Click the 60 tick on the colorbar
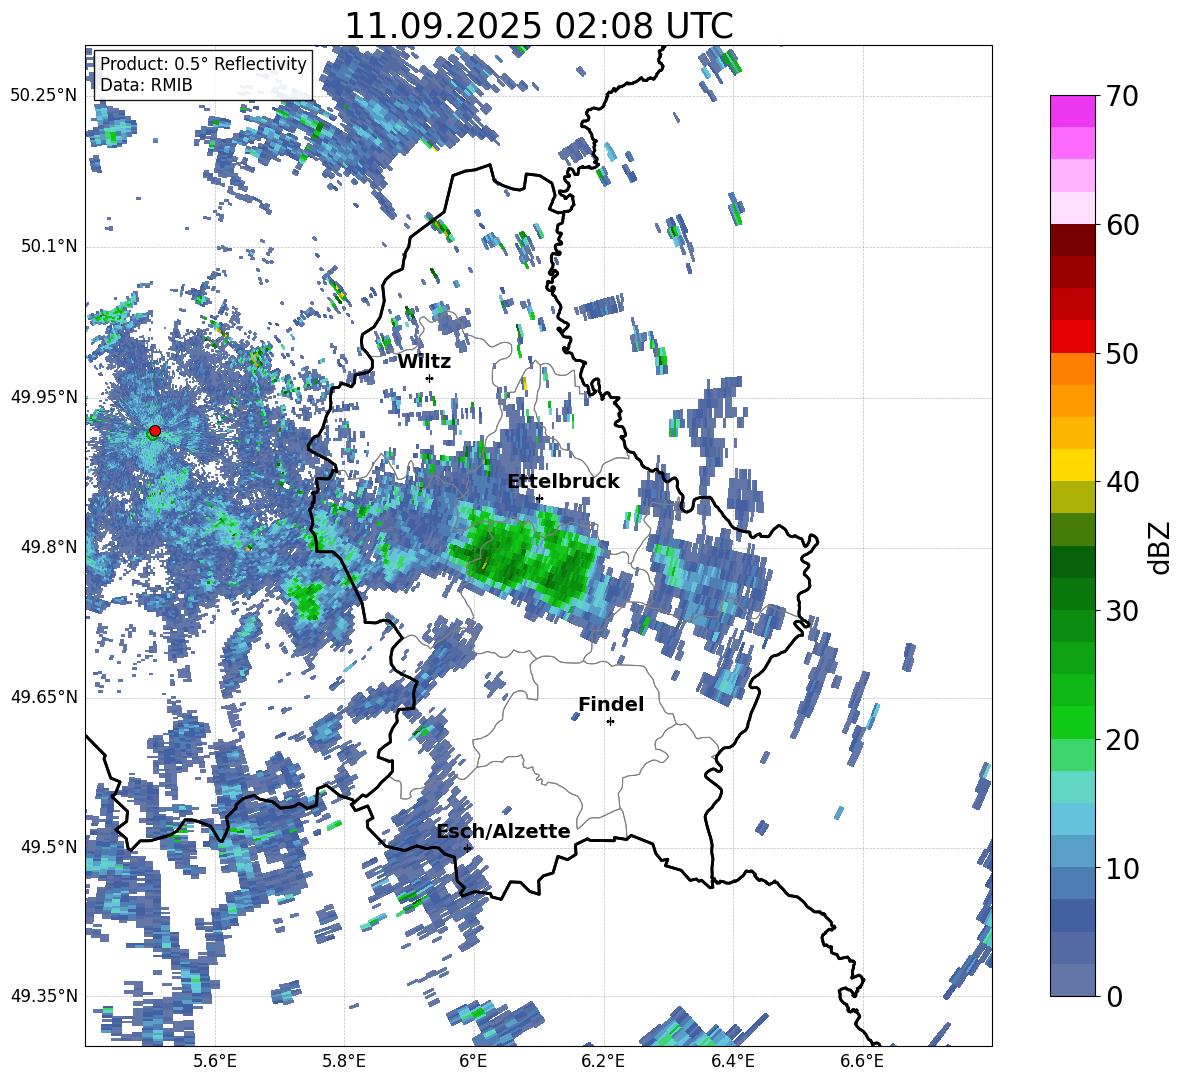This screenshot has height=1081, width=1184. (1122, 225)
